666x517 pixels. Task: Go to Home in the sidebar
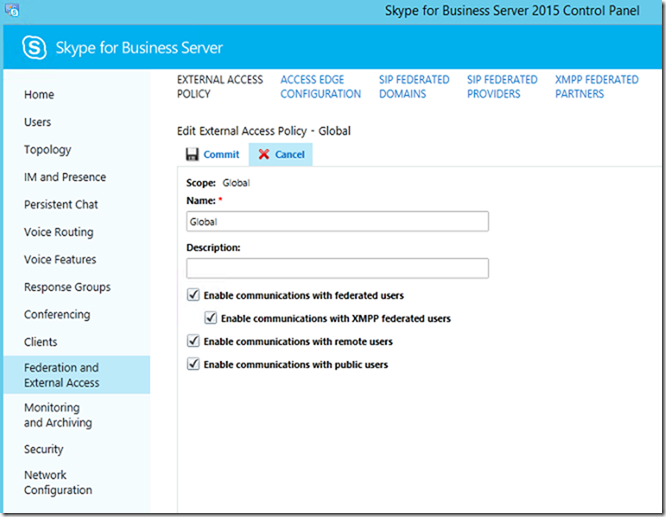pos(39,95)
